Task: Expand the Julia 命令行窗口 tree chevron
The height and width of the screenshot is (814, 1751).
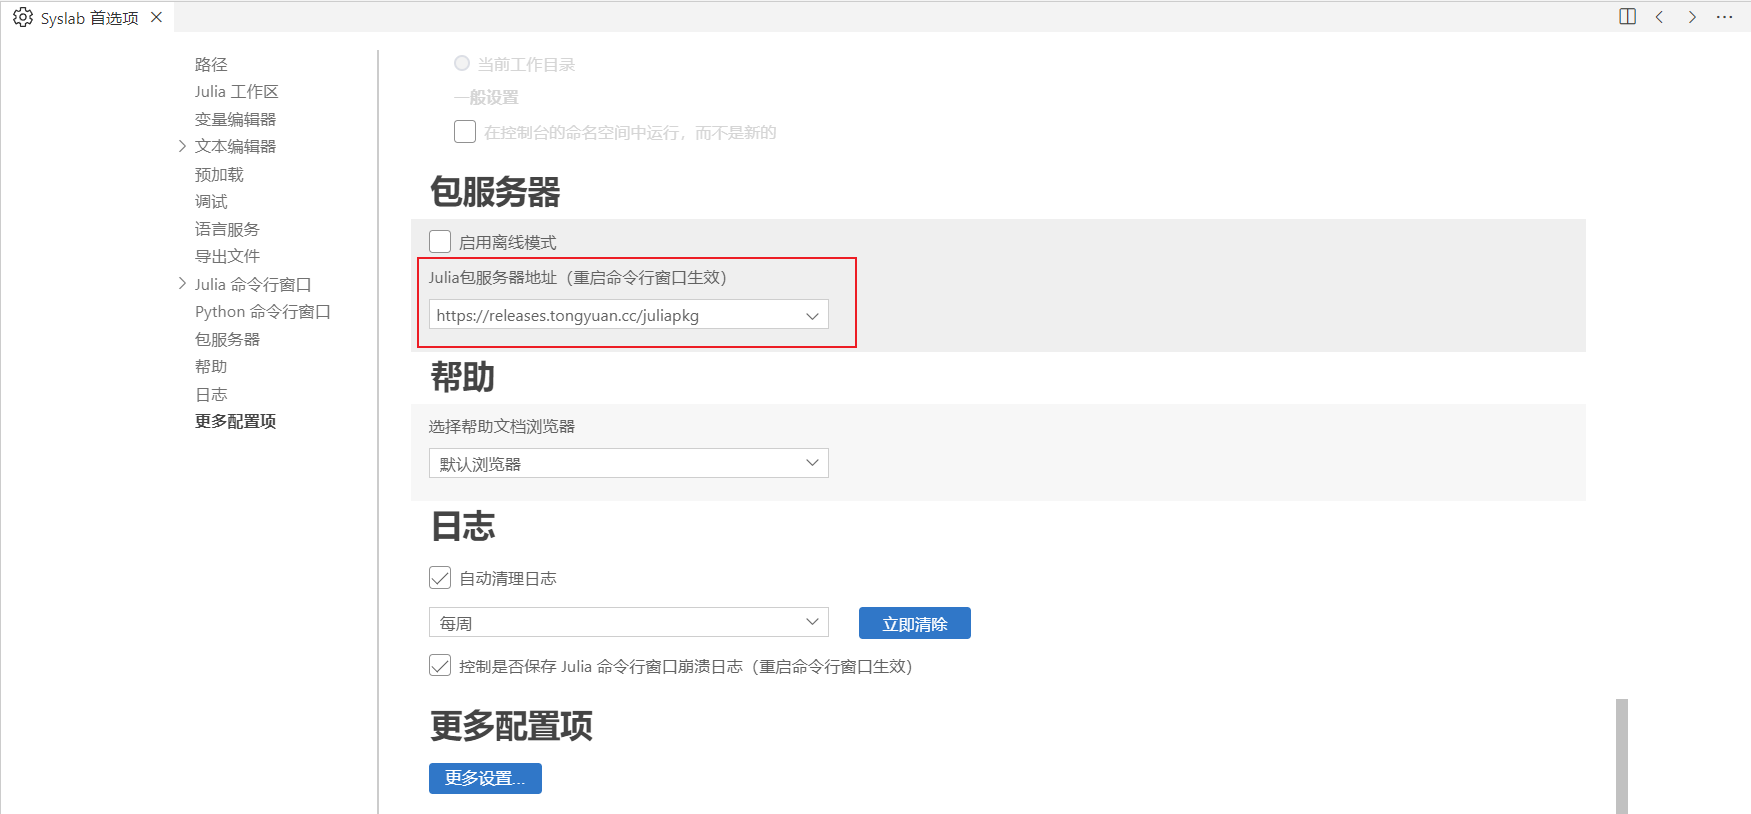Action: click(182, 284)
